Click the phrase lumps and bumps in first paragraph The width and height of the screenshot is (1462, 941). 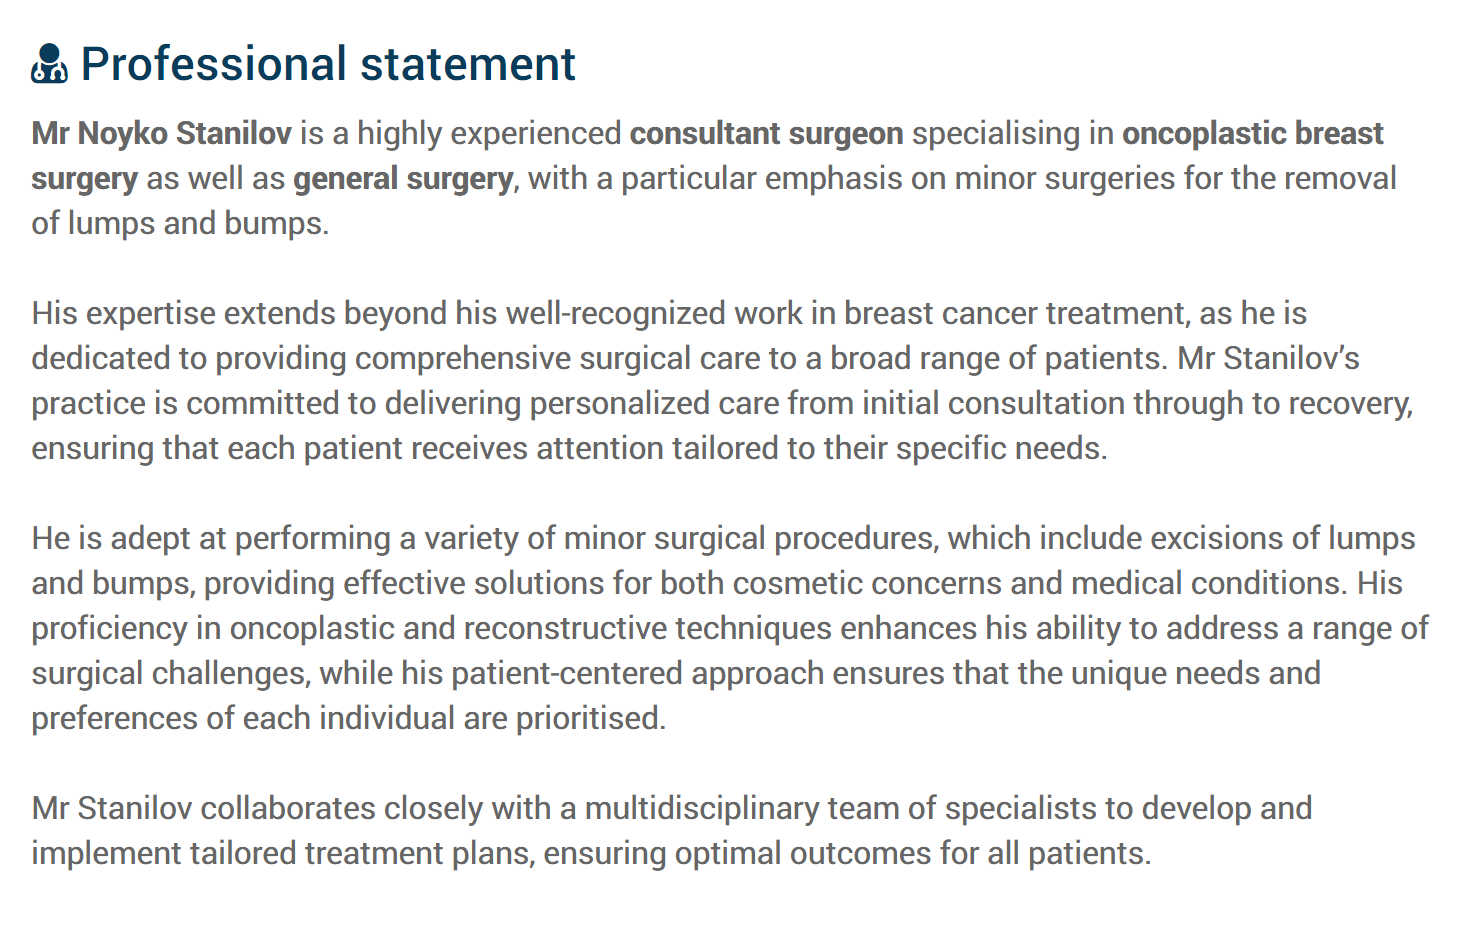click(195, 223)
